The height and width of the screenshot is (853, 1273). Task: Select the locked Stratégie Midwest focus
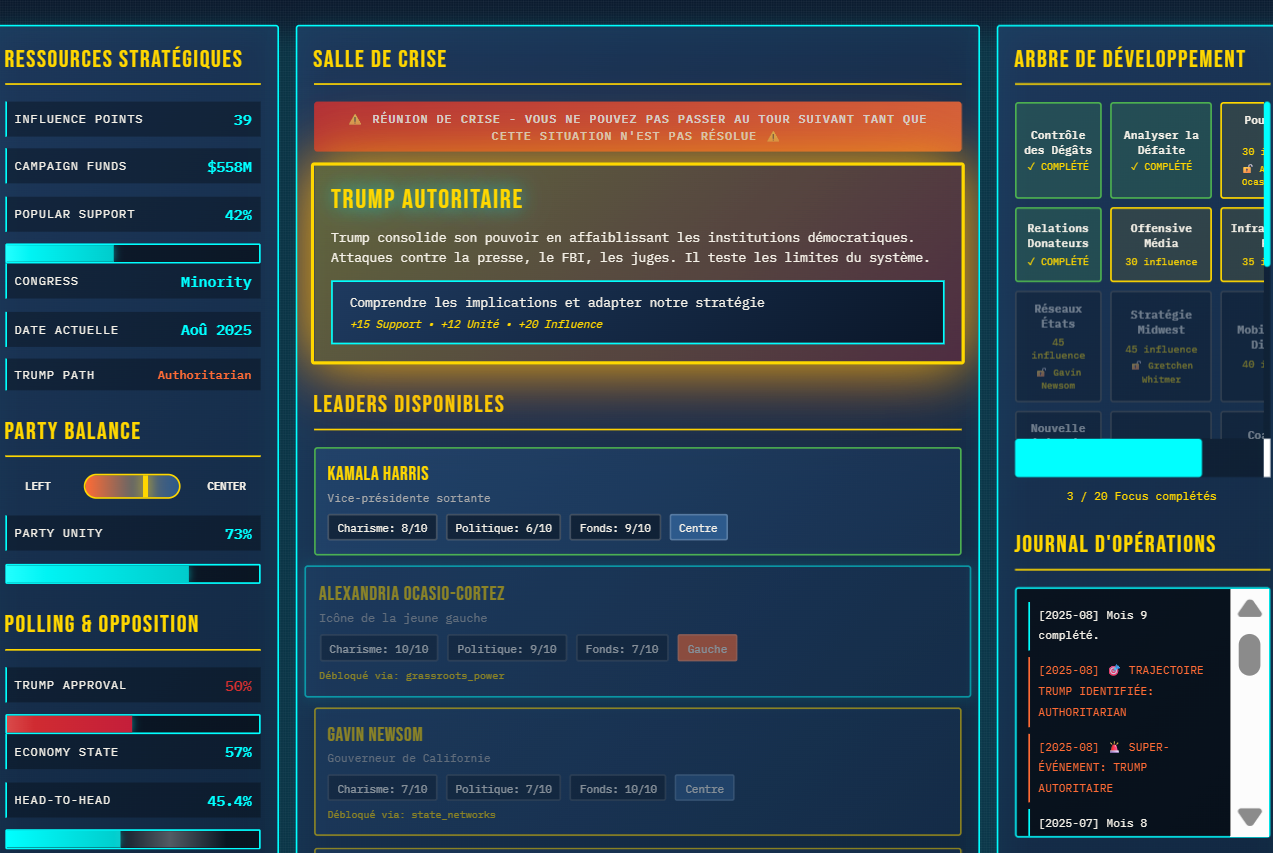(1160, 346)
